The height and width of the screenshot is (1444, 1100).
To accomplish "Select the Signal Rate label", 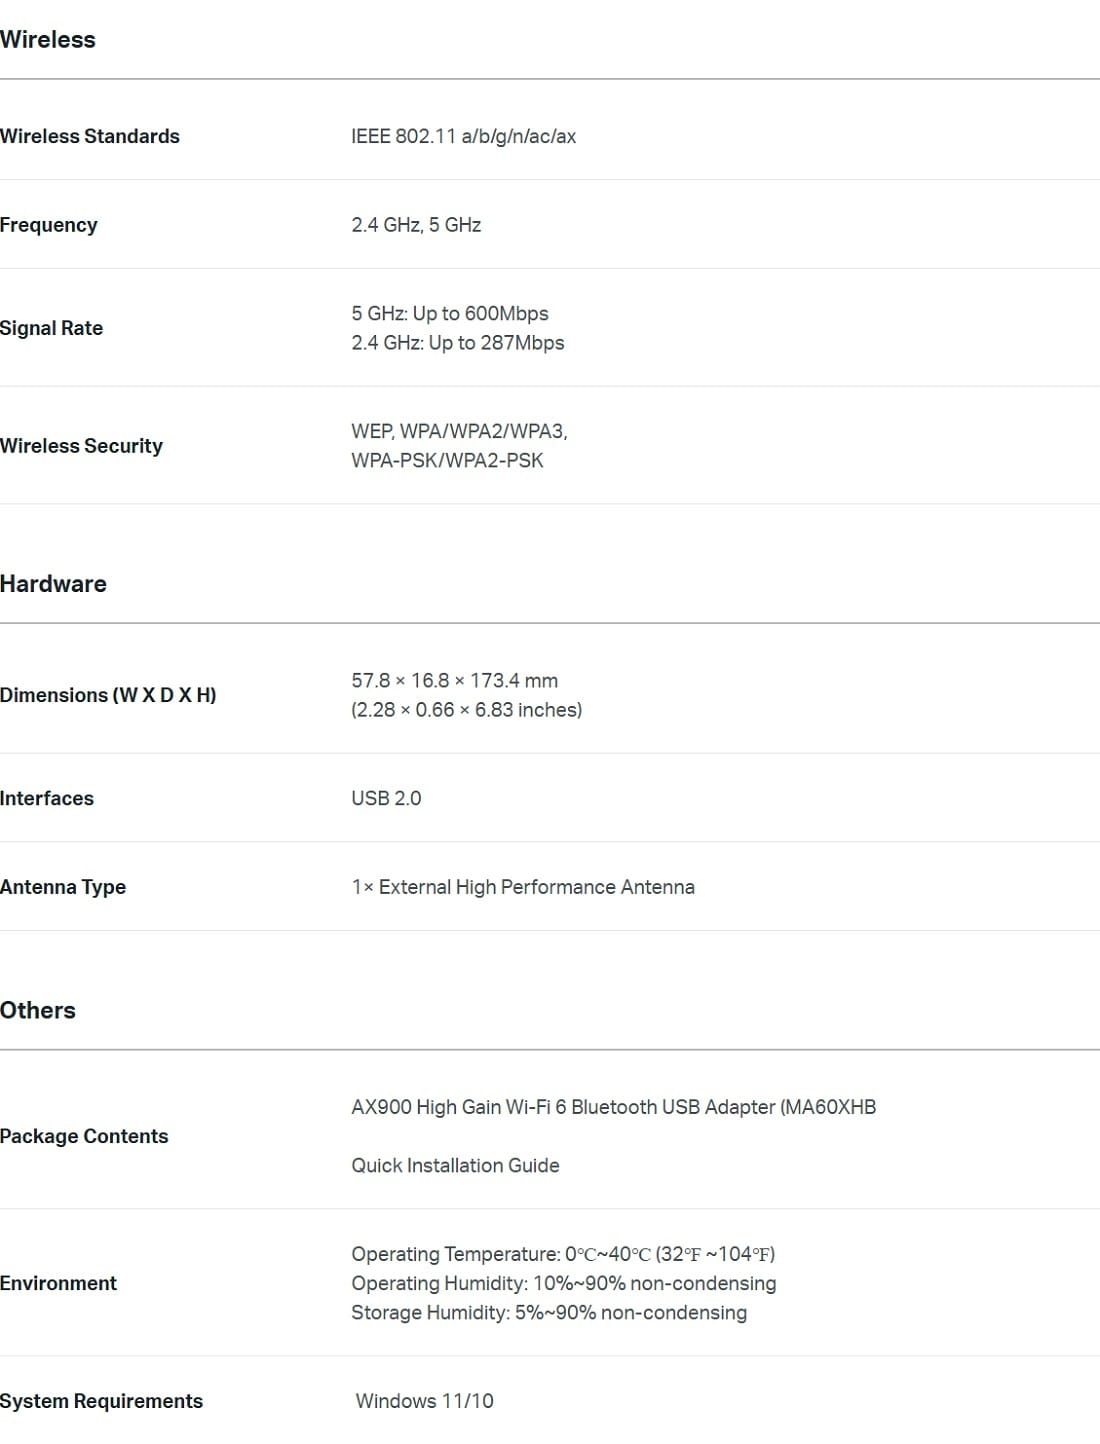I will click(x=52, y=328).
